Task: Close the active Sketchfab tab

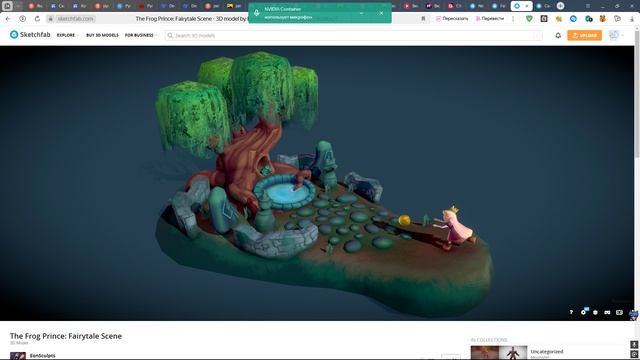Action: [x=527, y=6]
